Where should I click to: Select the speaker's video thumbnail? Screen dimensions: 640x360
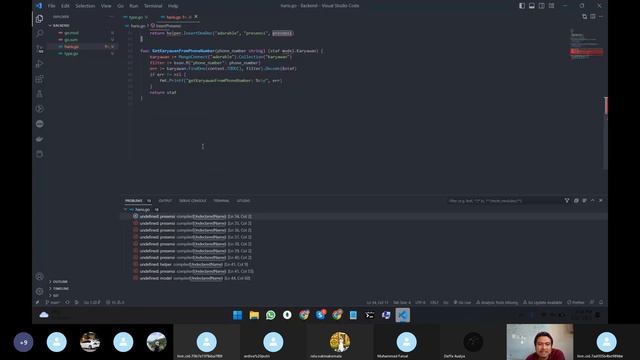point(540,342)
